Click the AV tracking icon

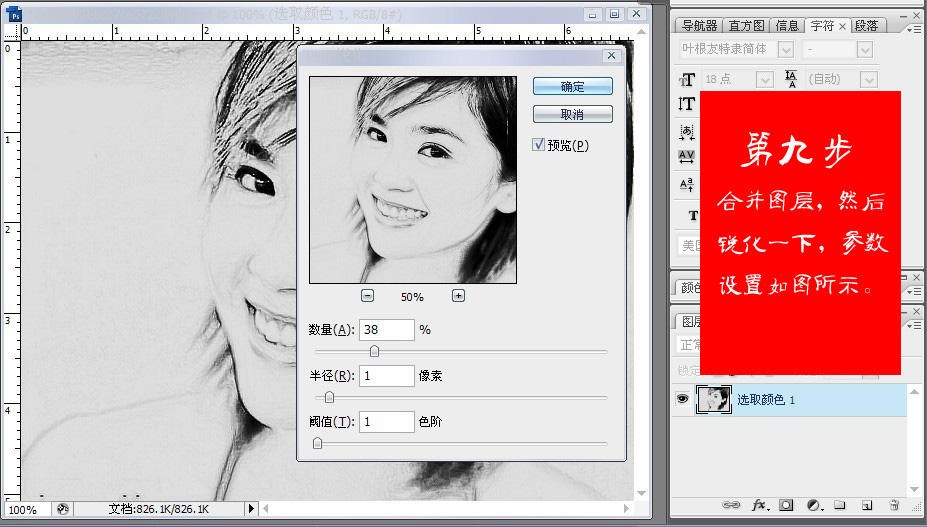[x=686, y=157]
